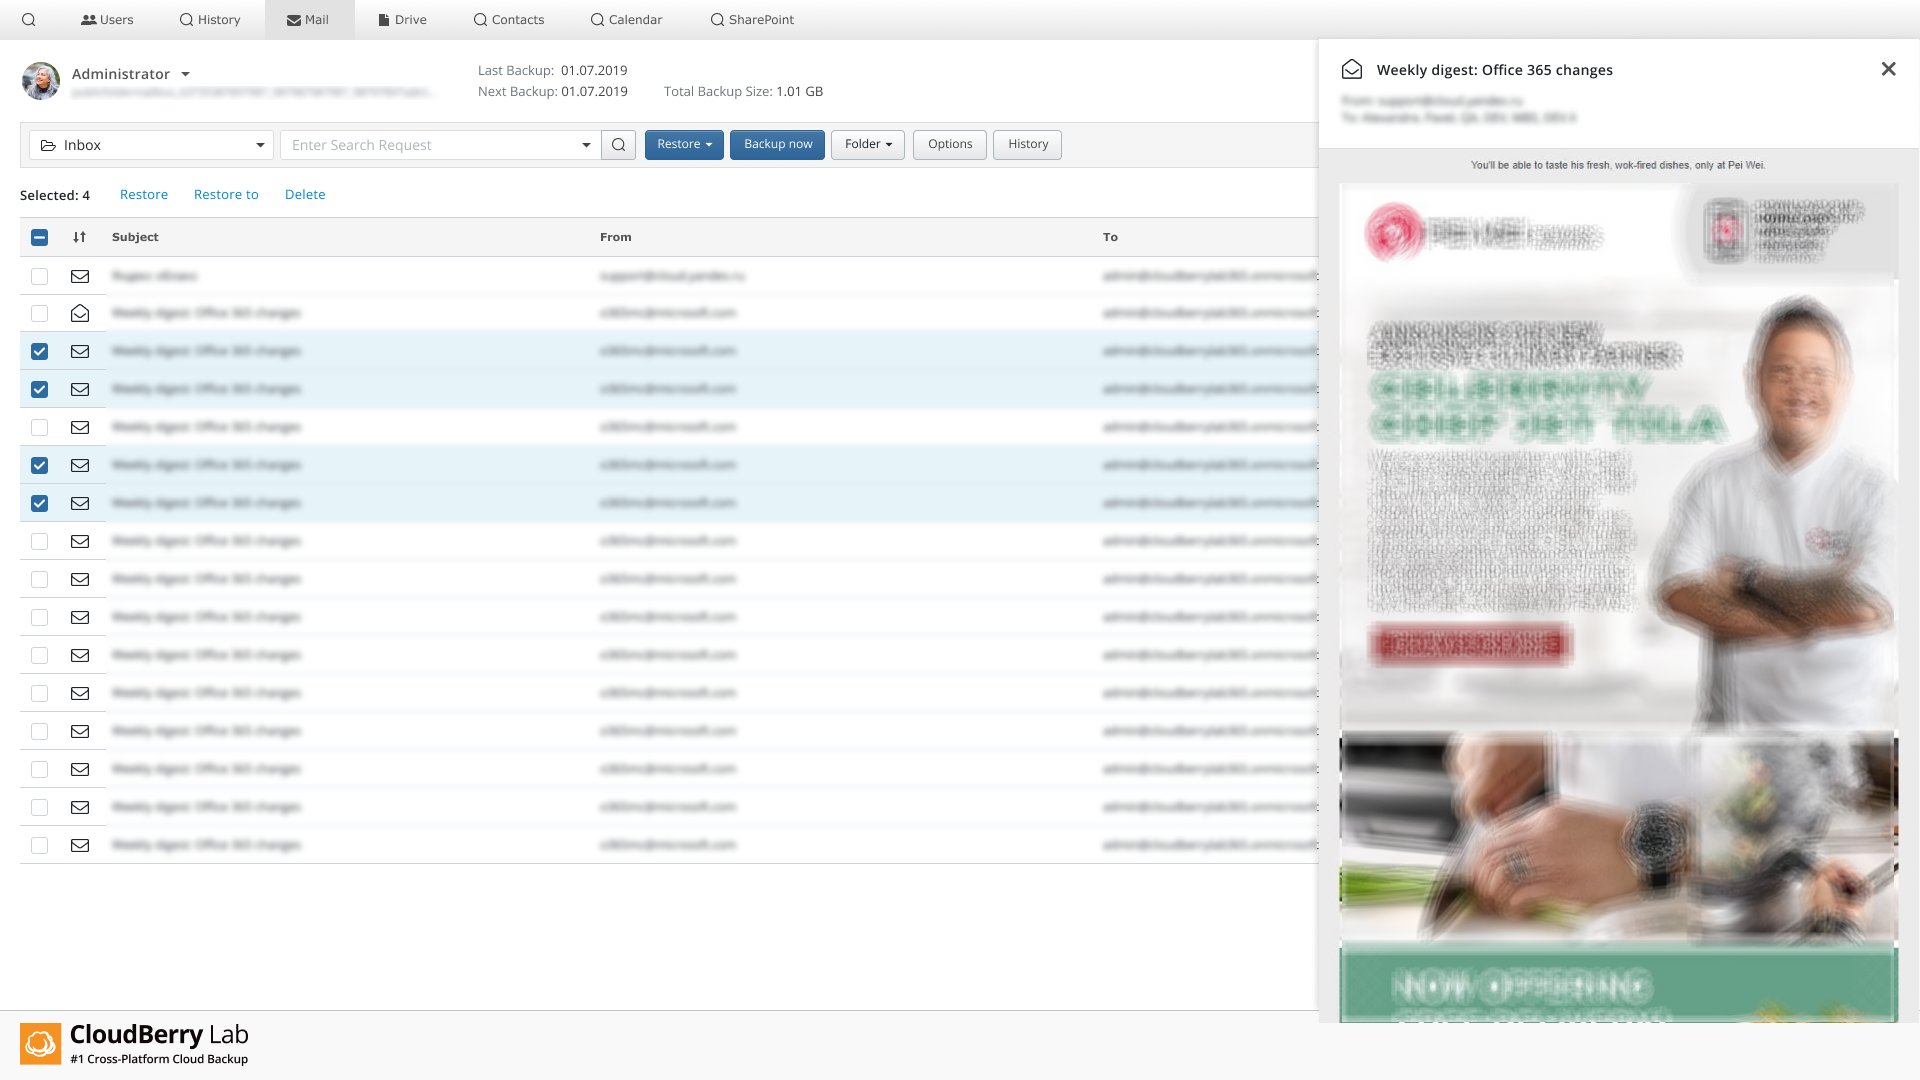Click the search button next to search field
This screenshot has height=1080, width=1920.
[618, 145]
